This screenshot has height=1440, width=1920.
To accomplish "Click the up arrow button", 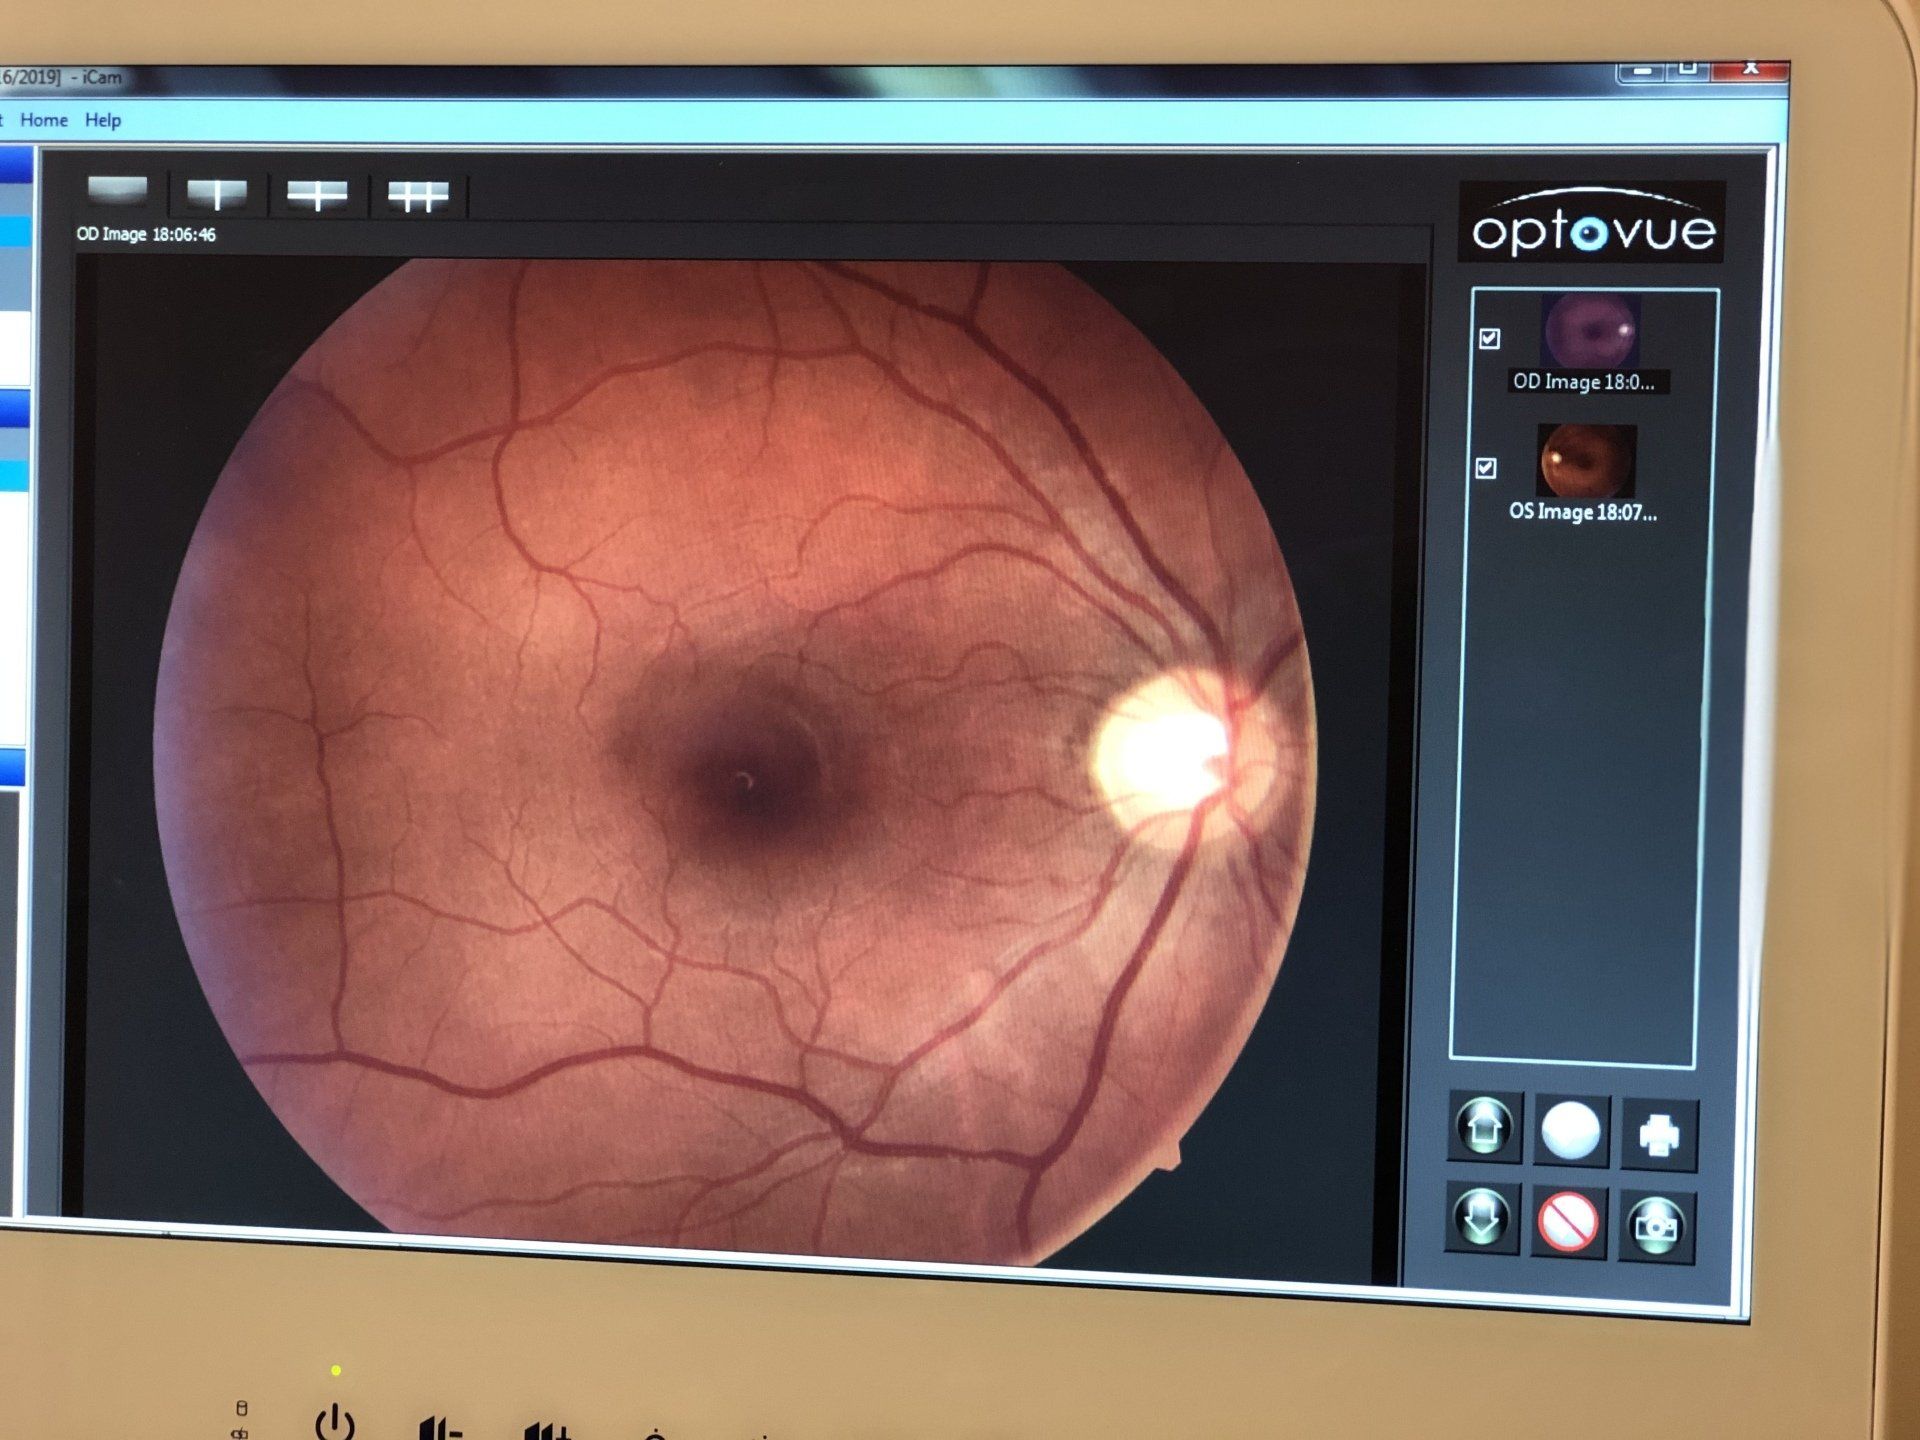I will 1485,1127.
